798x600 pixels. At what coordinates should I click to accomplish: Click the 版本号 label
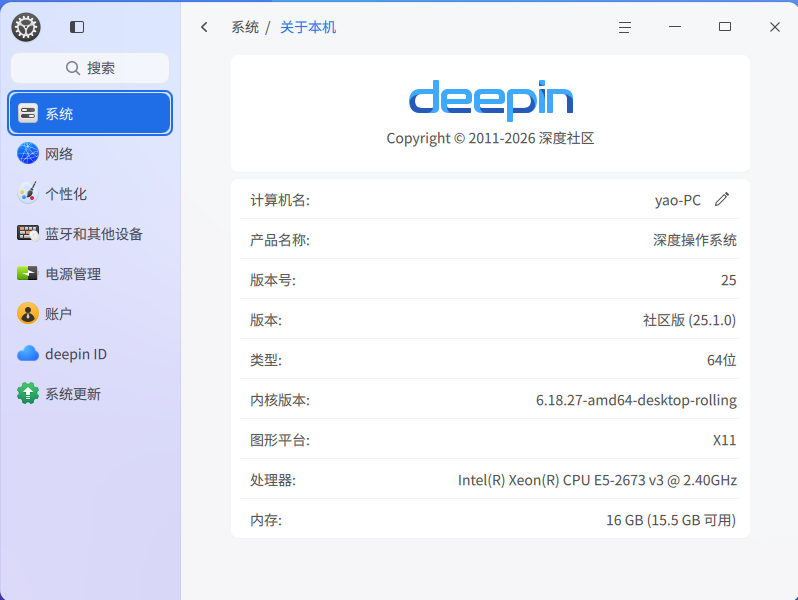tap(273, 280)
